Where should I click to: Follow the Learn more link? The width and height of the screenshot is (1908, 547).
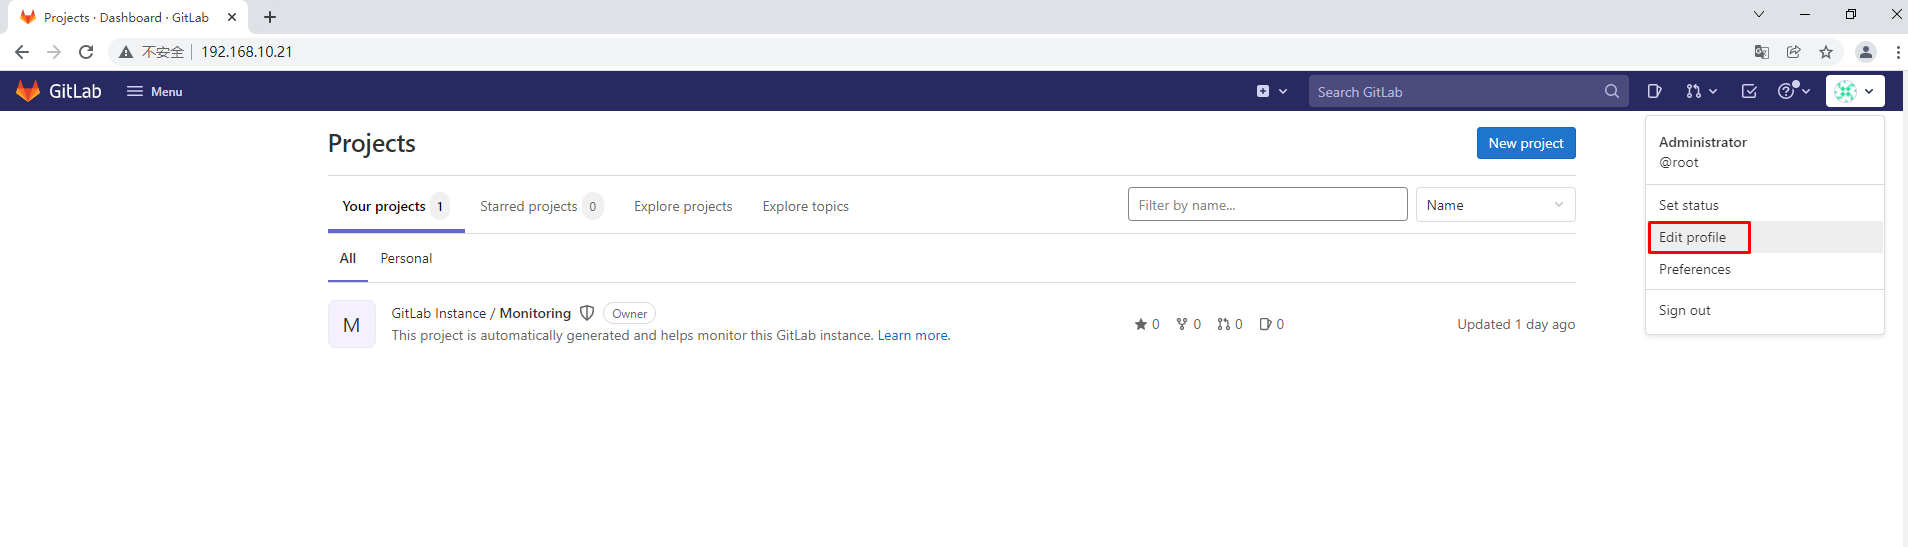[x=913, y=335]
